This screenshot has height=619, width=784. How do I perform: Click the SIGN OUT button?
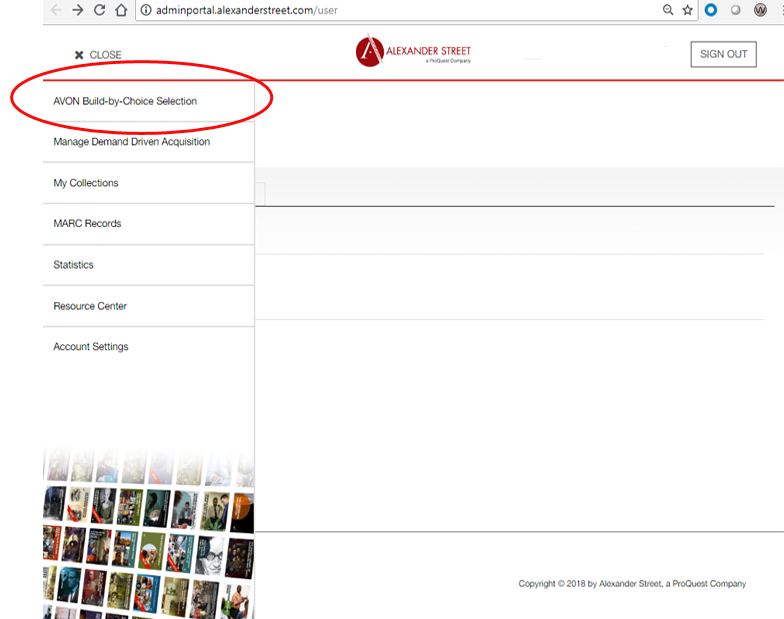723,54
